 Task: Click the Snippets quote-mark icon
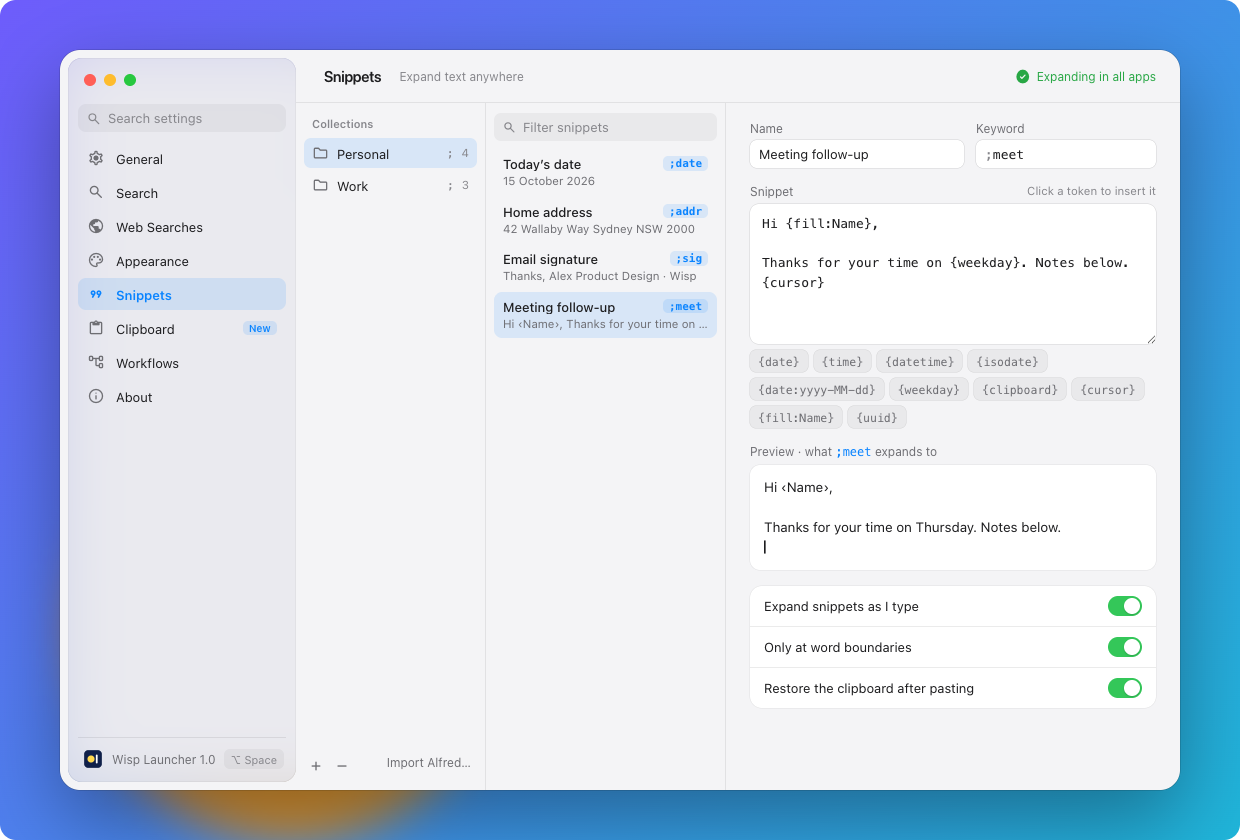96,294
